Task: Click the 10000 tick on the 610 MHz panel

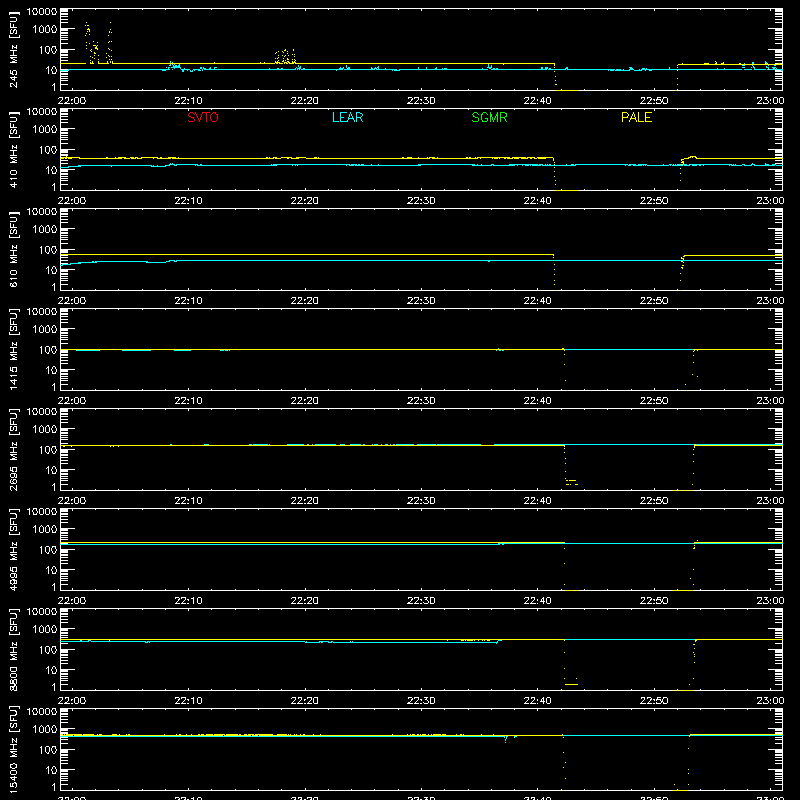Action: (42, 212)
